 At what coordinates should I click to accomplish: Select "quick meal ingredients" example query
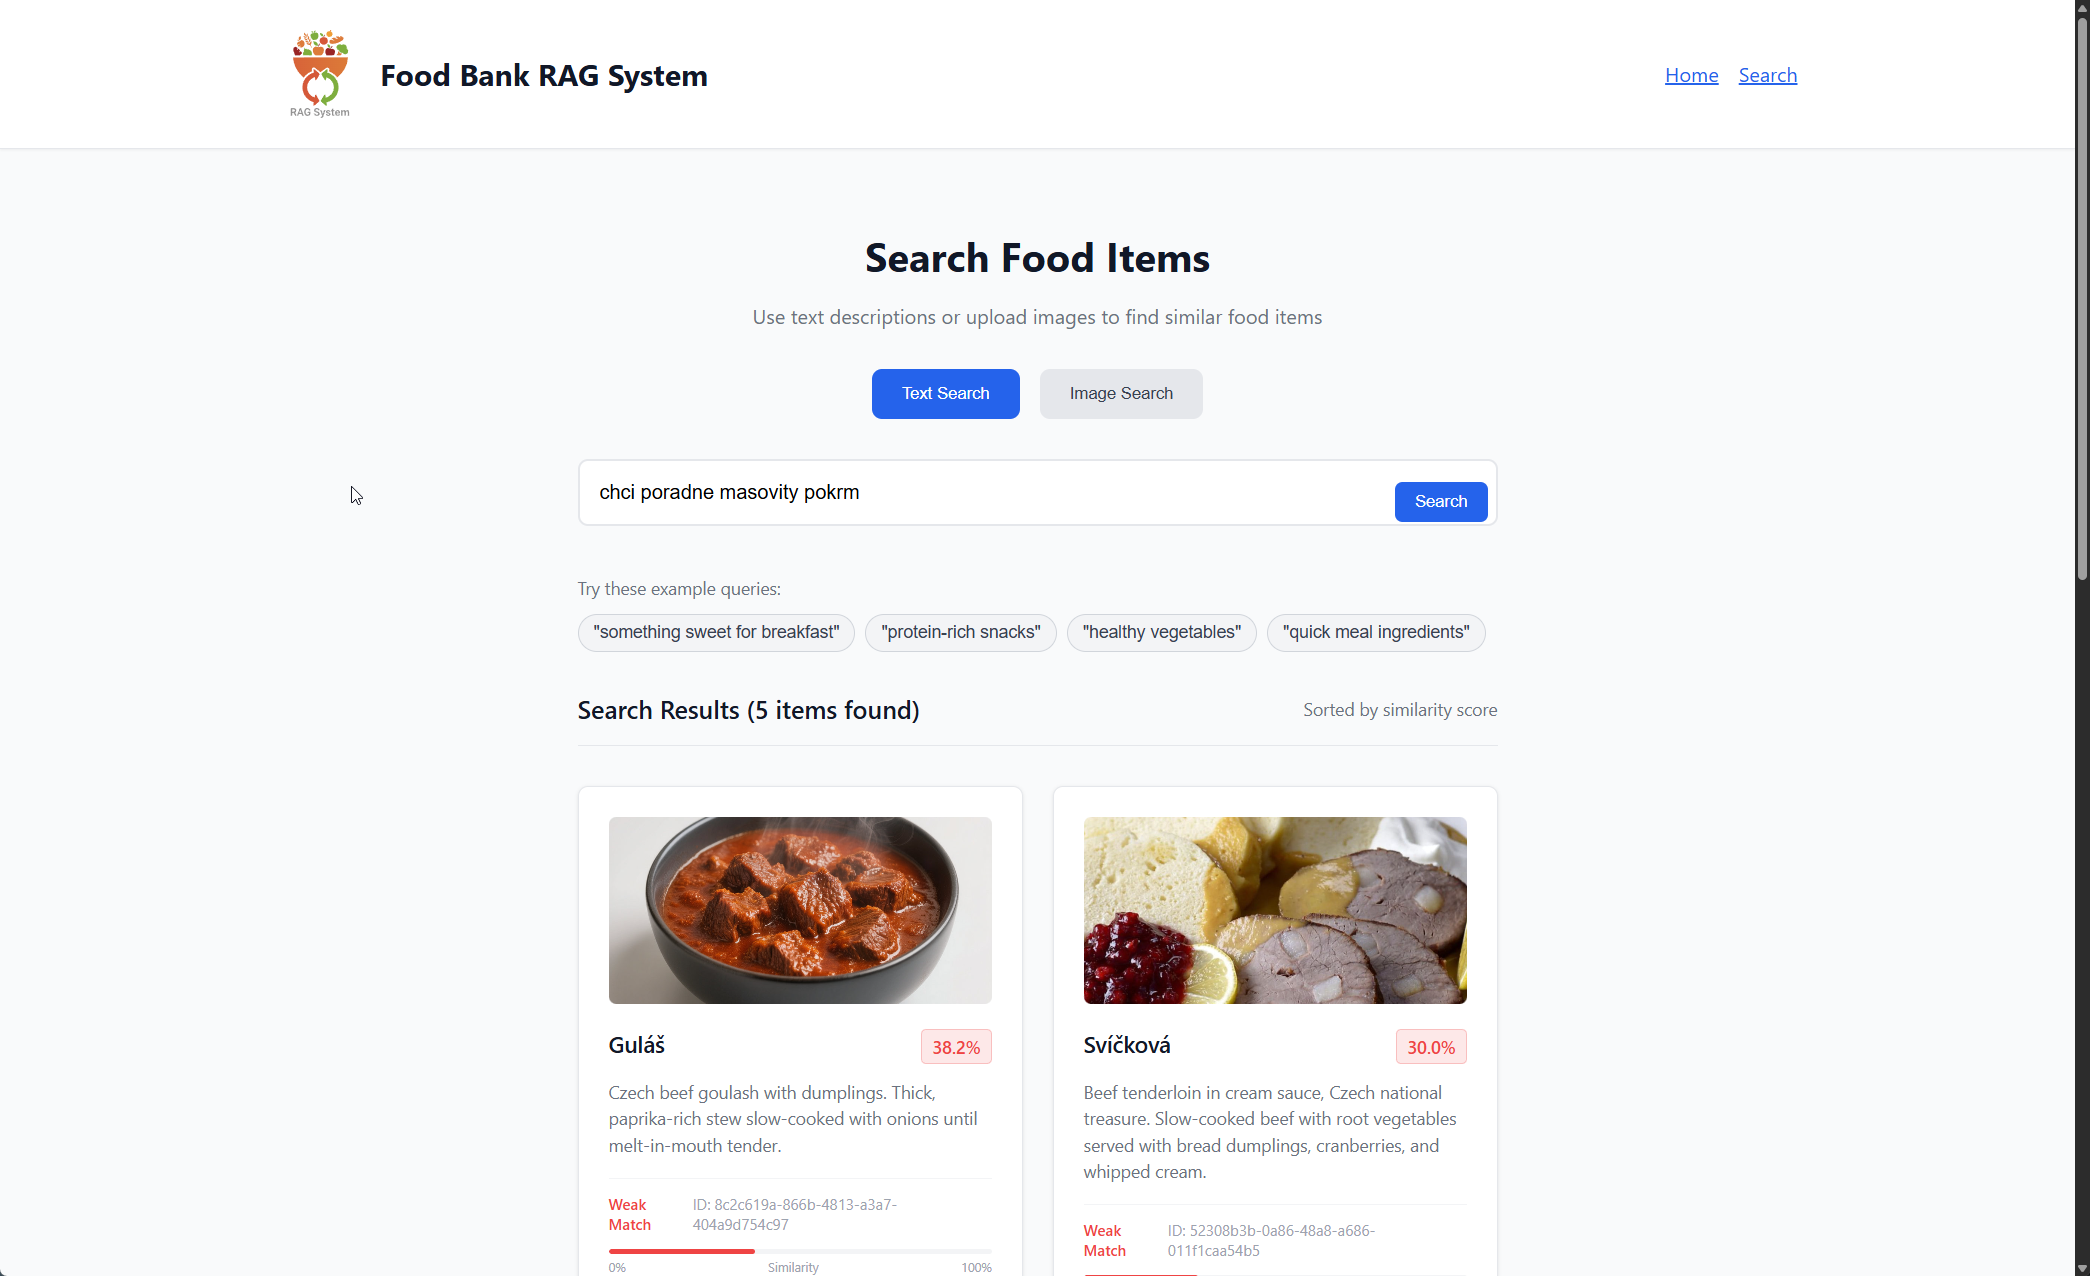tap(1376, 633)
